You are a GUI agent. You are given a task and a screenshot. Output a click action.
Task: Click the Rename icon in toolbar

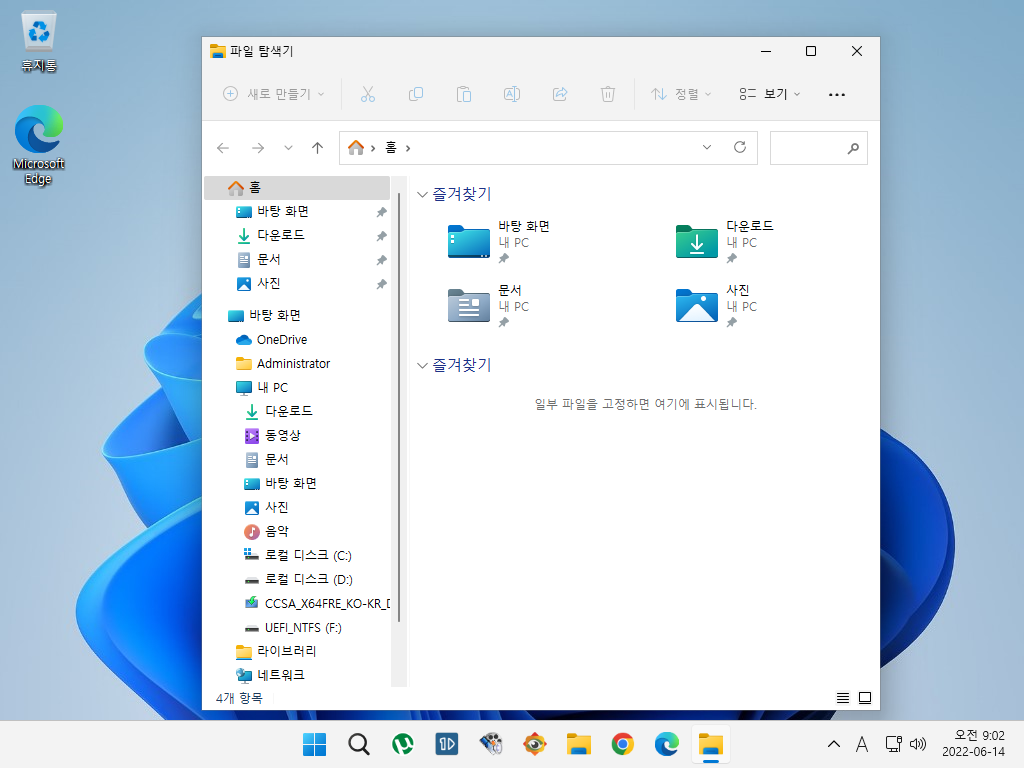[512, 94]
